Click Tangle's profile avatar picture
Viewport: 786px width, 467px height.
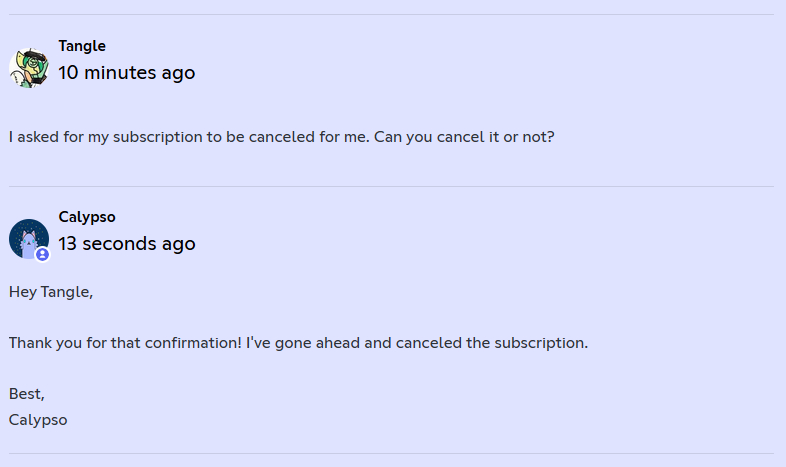tap(29, 67)
